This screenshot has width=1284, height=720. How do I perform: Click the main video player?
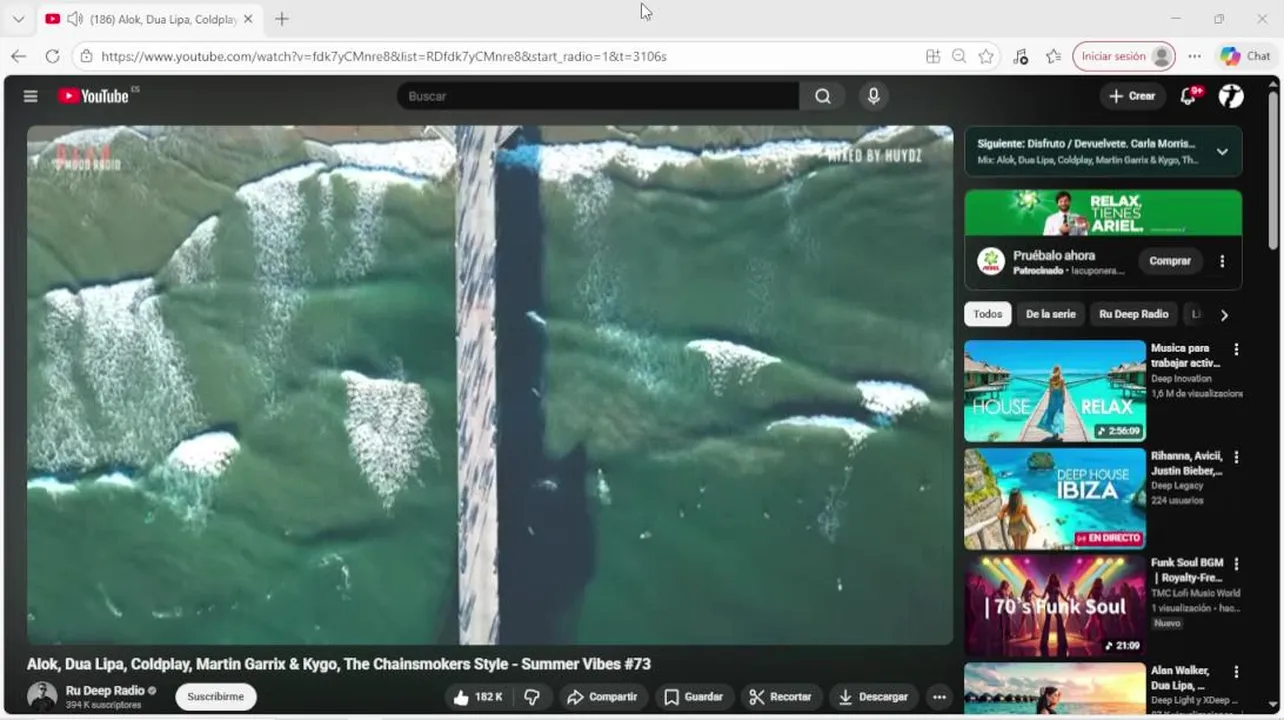tap(490, 385)
